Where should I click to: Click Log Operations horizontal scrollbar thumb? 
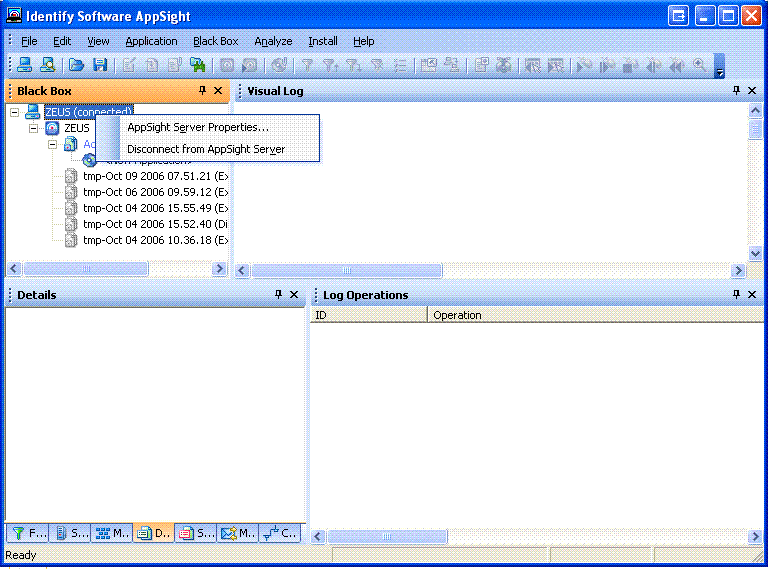pos(387,536)
